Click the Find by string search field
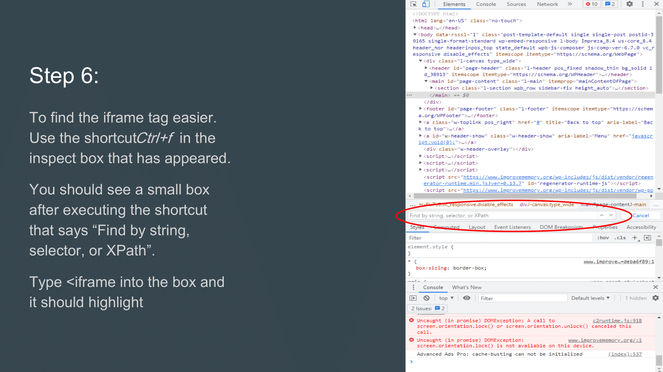Image resolution: width=663 pixels, height=372 pixels. [502, 216]
